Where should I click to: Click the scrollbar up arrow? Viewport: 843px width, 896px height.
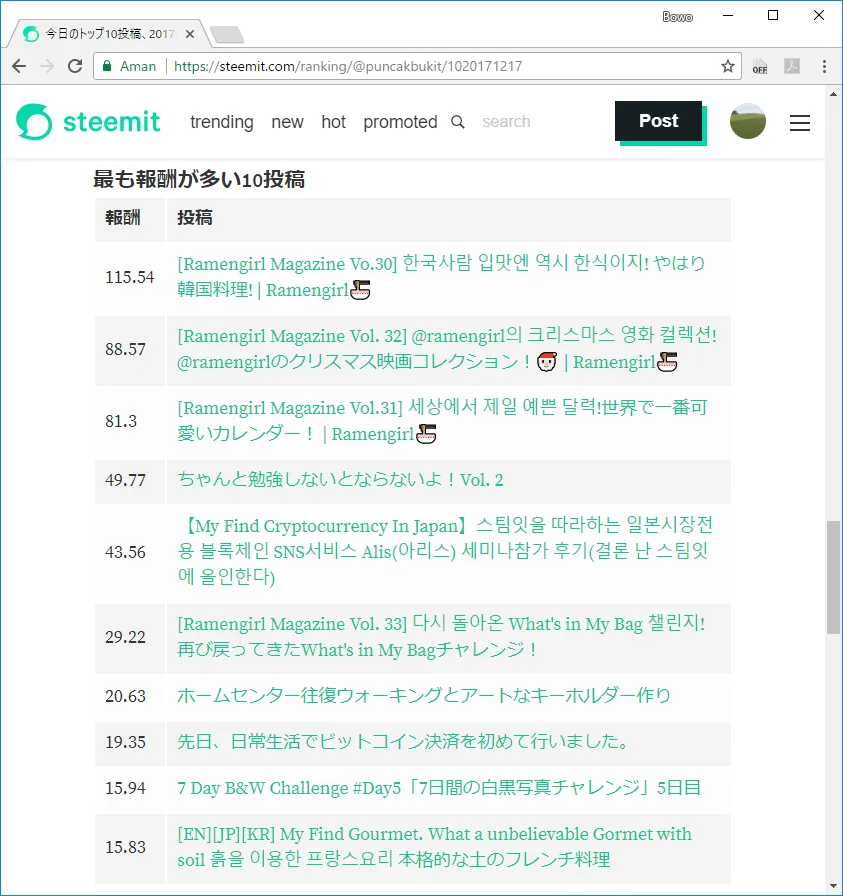click(833, 94)
